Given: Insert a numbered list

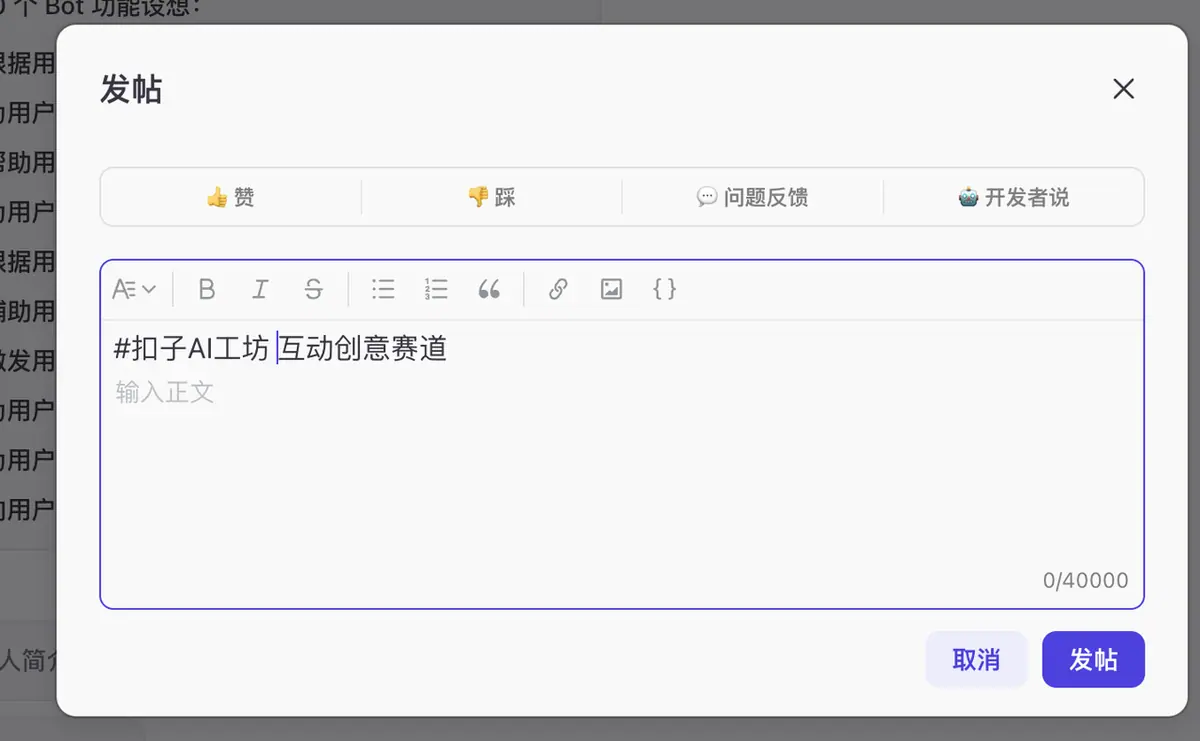Looking at the screenshot, I should (436, 290).
